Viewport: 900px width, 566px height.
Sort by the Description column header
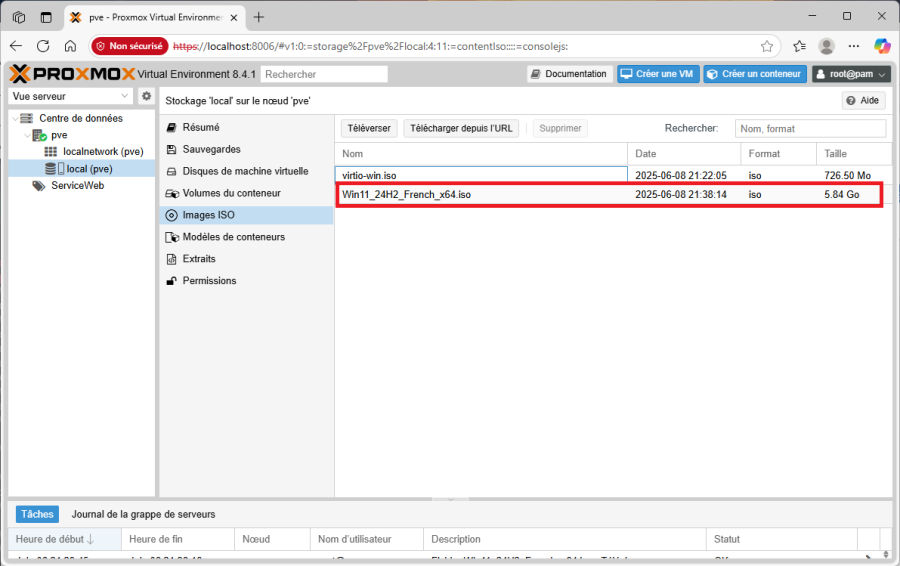[x=565, y=539]
